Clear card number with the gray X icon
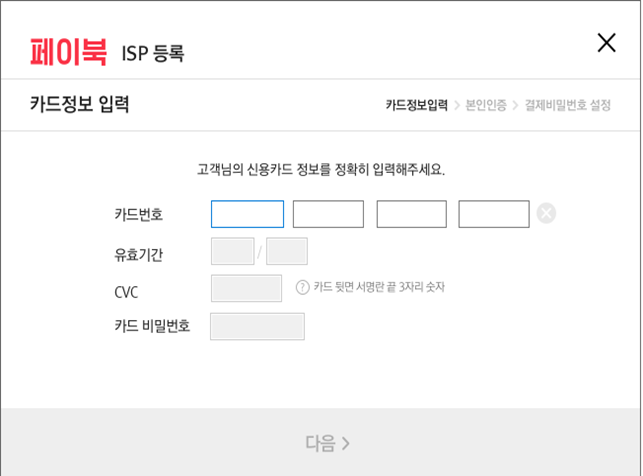 point(546,213)
